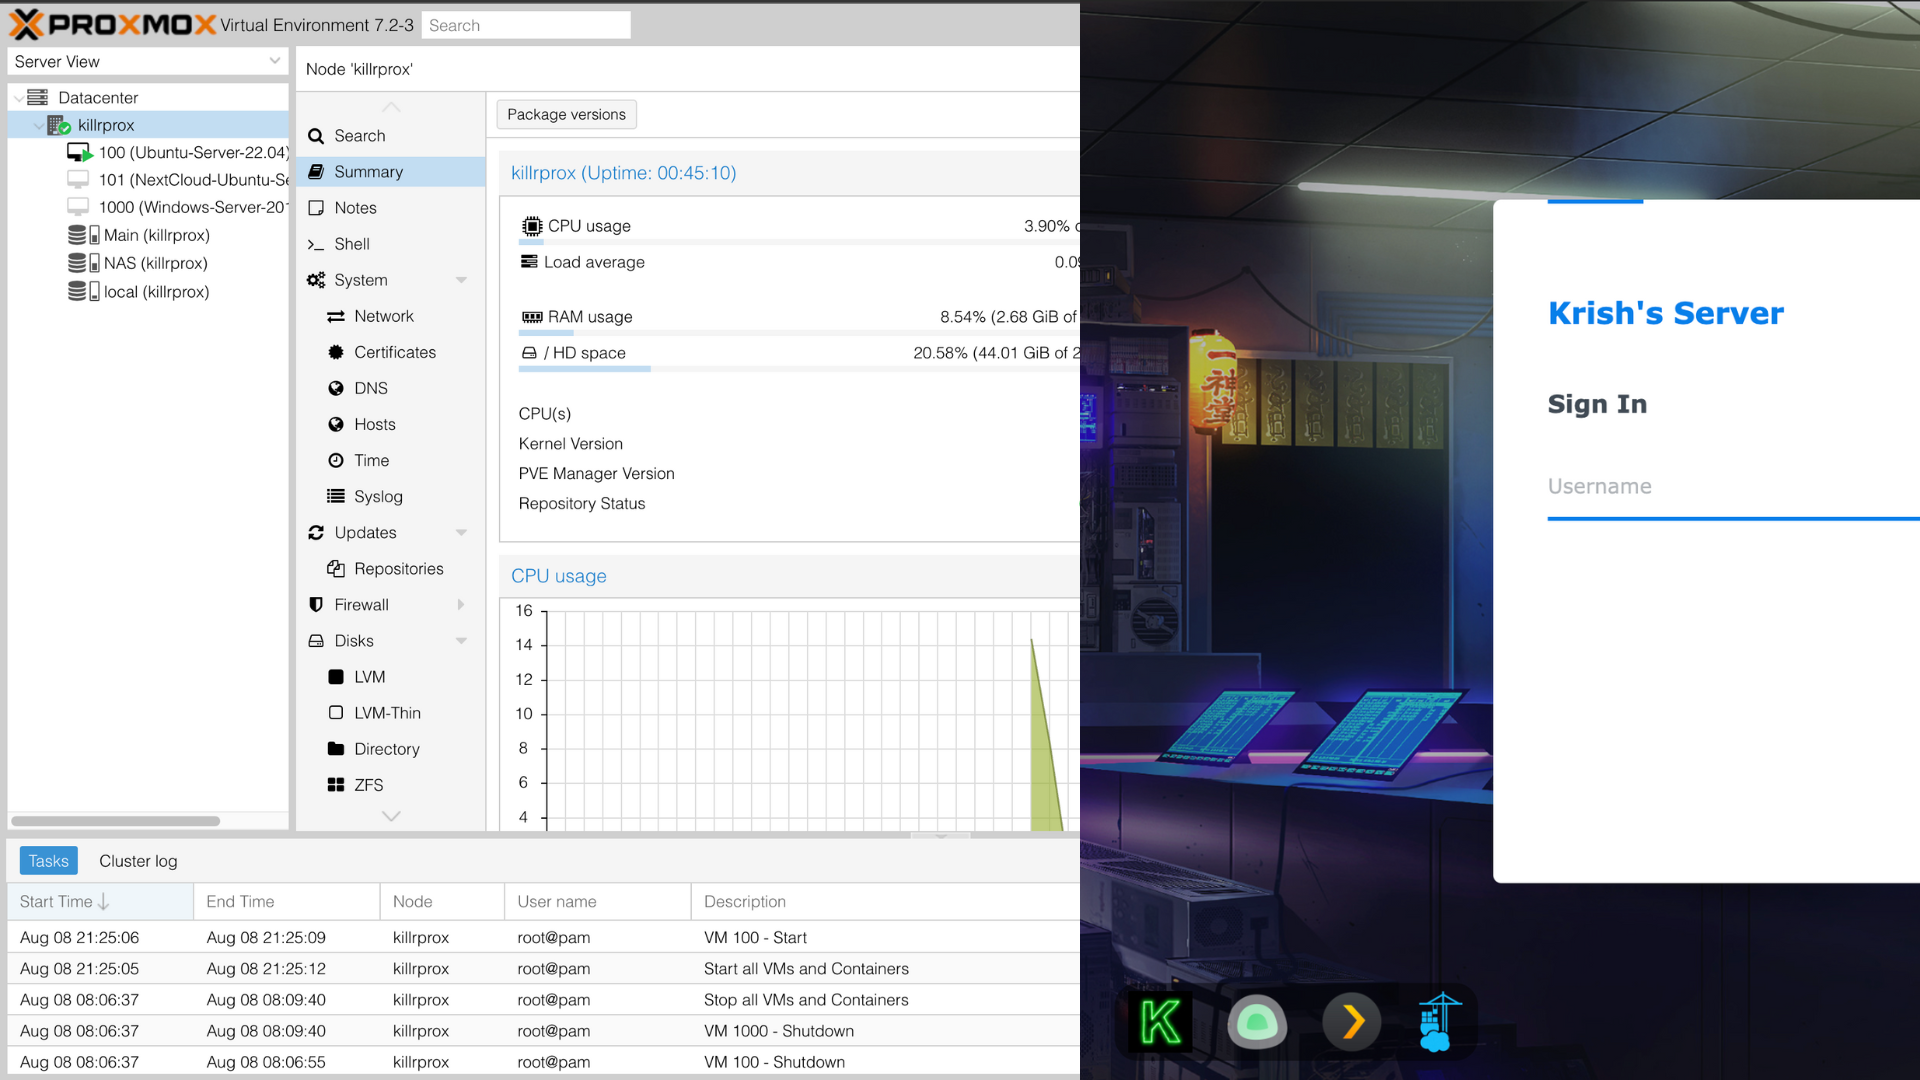The image size is (1920, 1080).
Task: Click the yellow chevron app icon in the dock
Action: tap(1352, 1022)
